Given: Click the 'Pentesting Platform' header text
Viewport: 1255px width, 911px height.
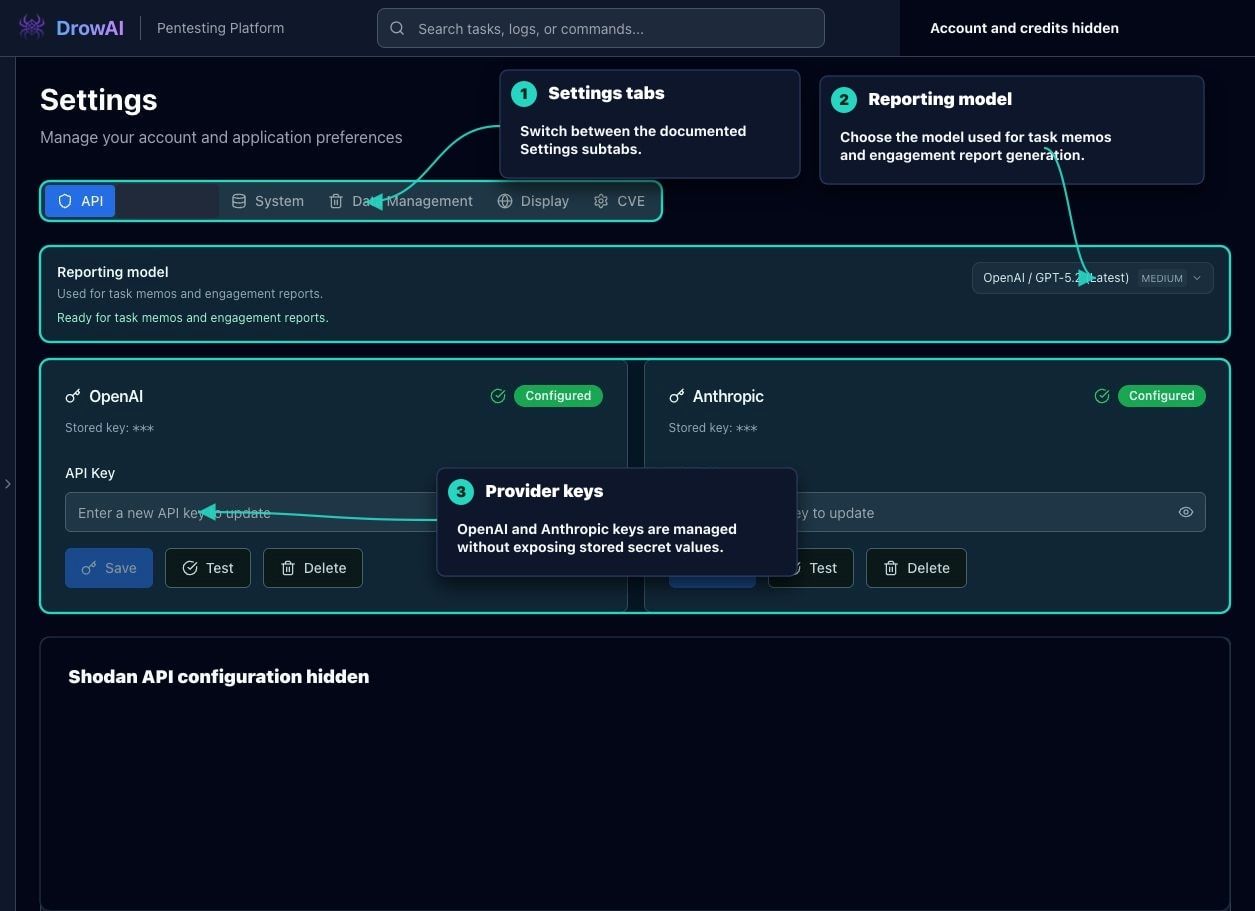Looking at the screenshot, I should point(221,28).
